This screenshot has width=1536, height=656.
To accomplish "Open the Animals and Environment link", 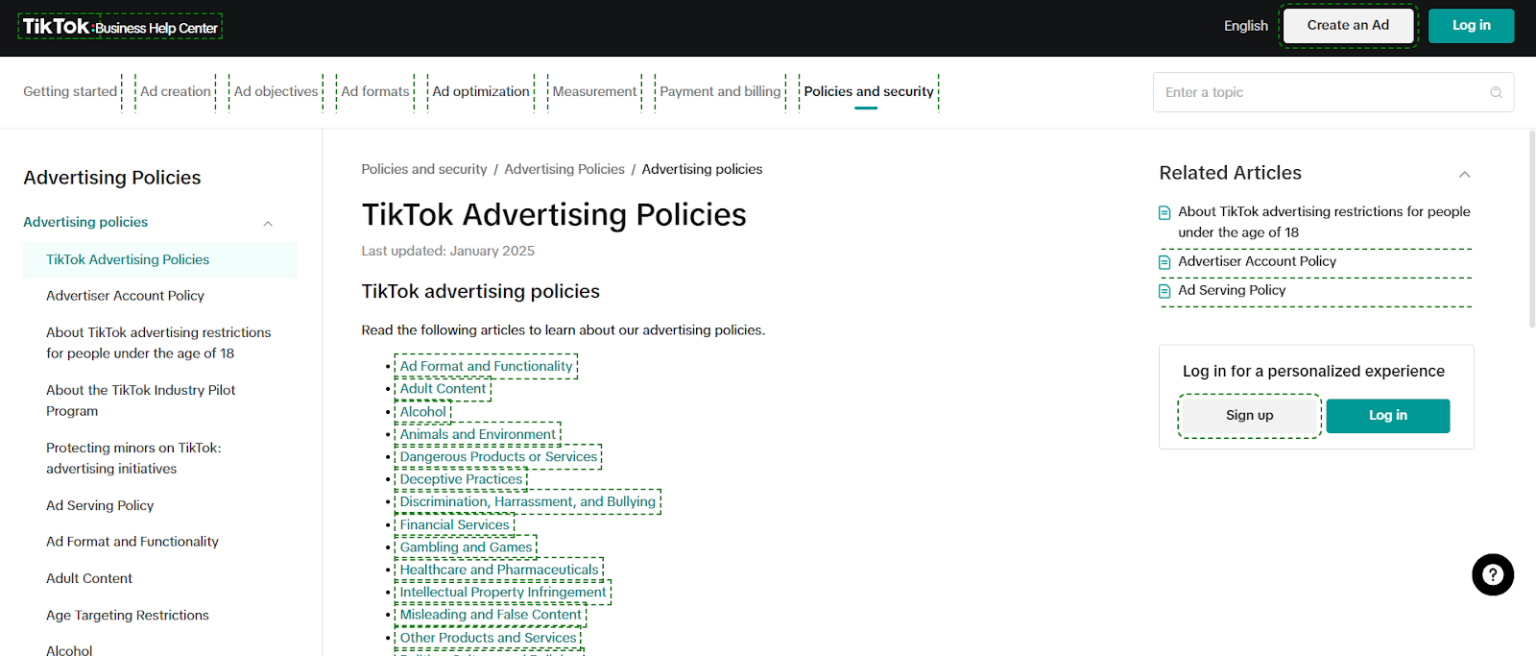I will 478,434.
